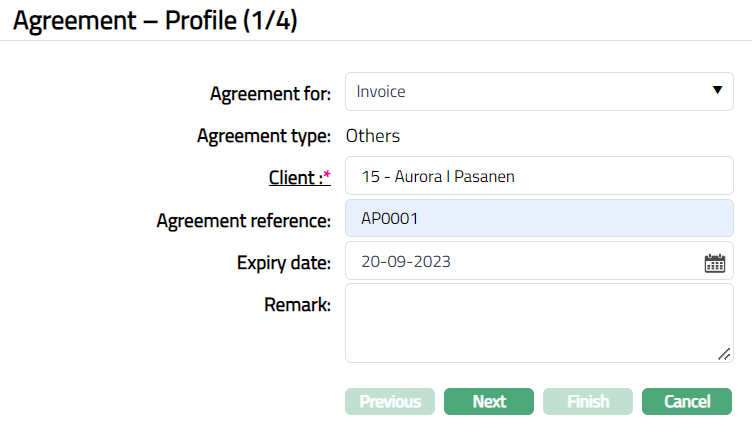Click the 'Agreement type:' label
The image size is (752, 433).
[x=264, y=136]
